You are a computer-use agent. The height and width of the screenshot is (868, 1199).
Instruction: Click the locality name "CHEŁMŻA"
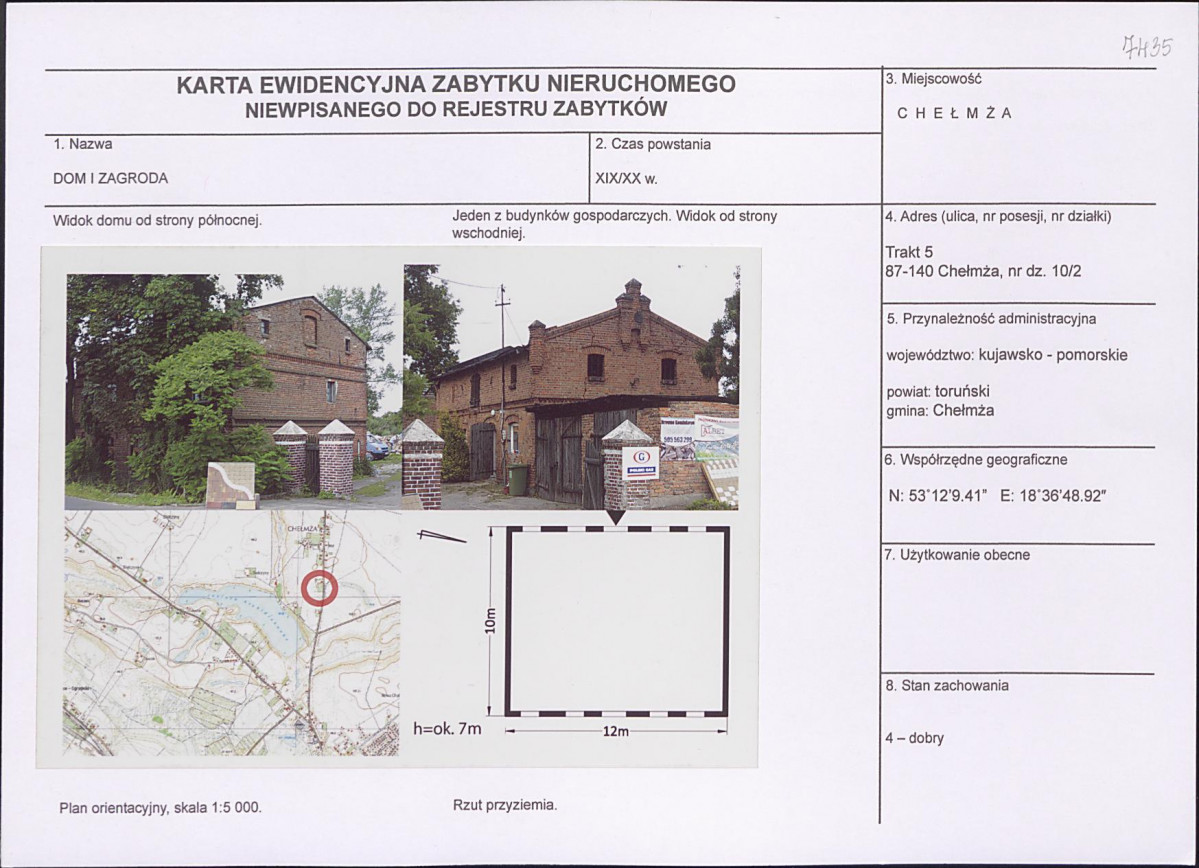pyautogui.click(x=954, y=113)
